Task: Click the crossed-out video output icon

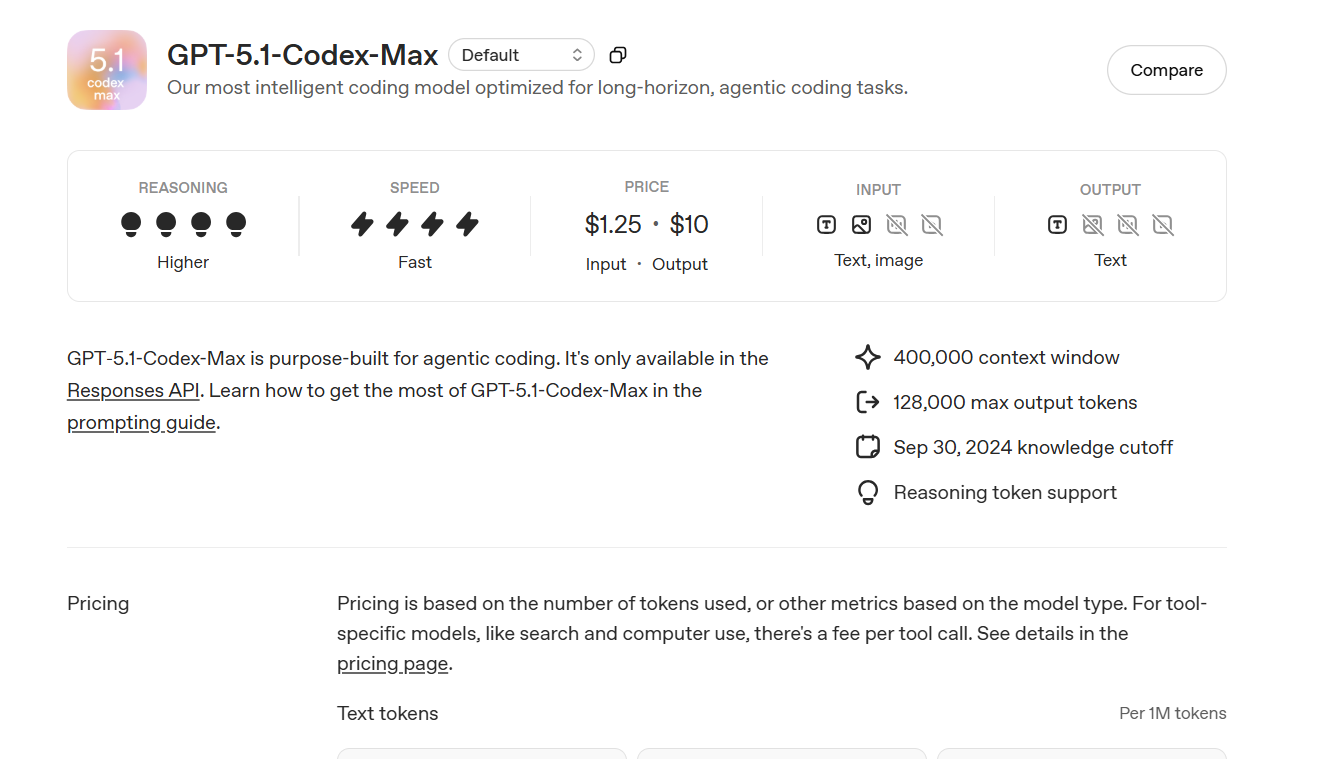Action: tap(1163, 225)
